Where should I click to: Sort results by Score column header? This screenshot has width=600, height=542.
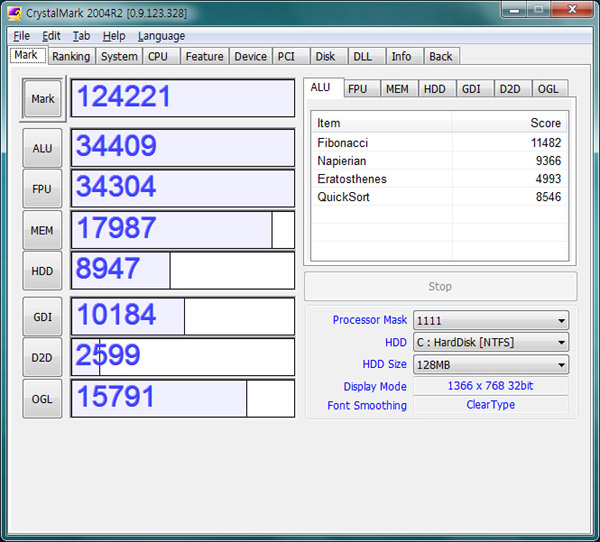[x=509, y=123]
